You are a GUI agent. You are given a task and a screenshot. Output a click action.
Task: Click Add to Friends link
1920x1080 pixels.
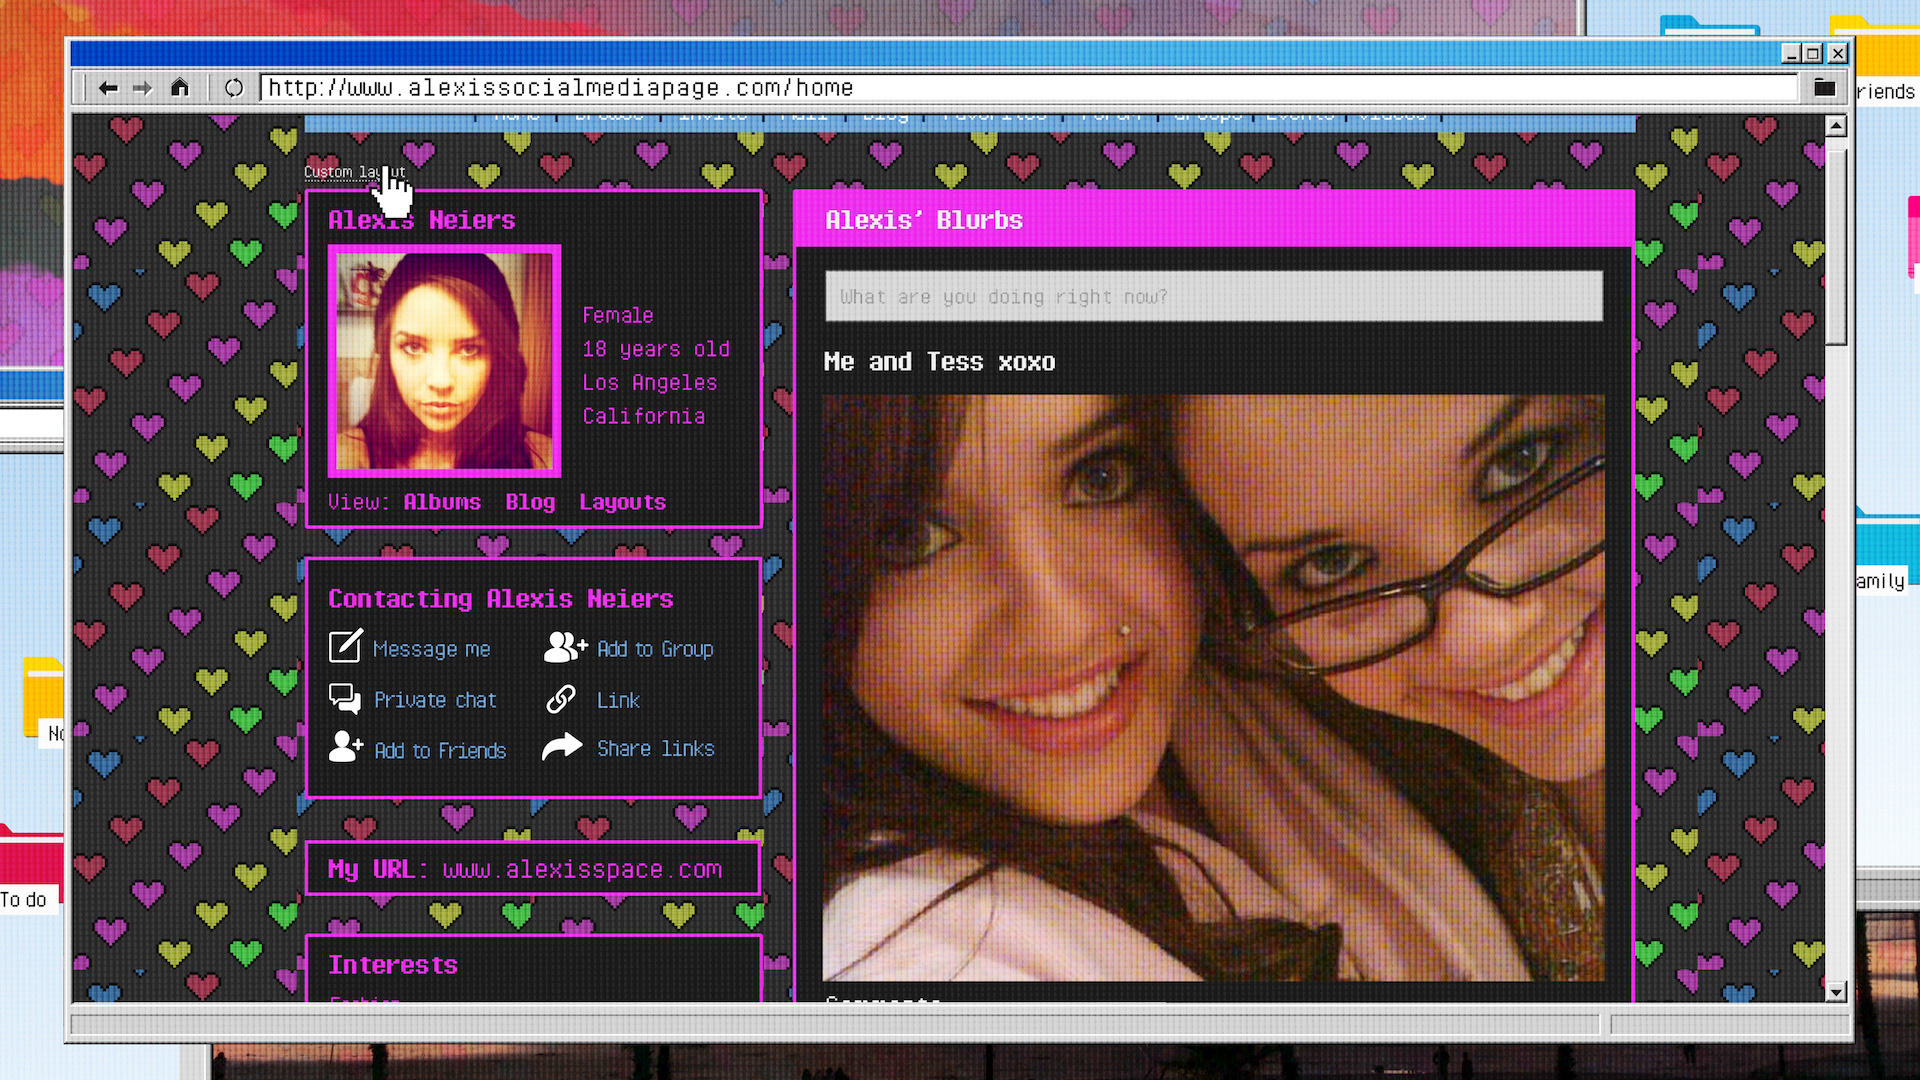coord(440,750)
